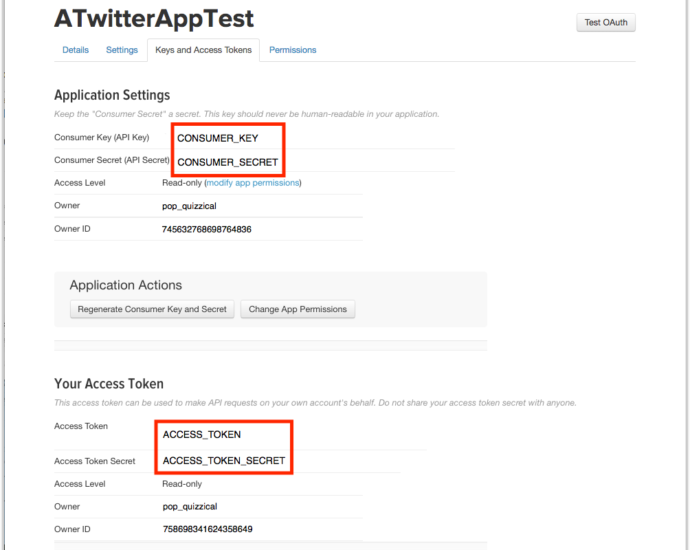
Task: Click Owner ID 758698341624358649
Action: [207, 529]
